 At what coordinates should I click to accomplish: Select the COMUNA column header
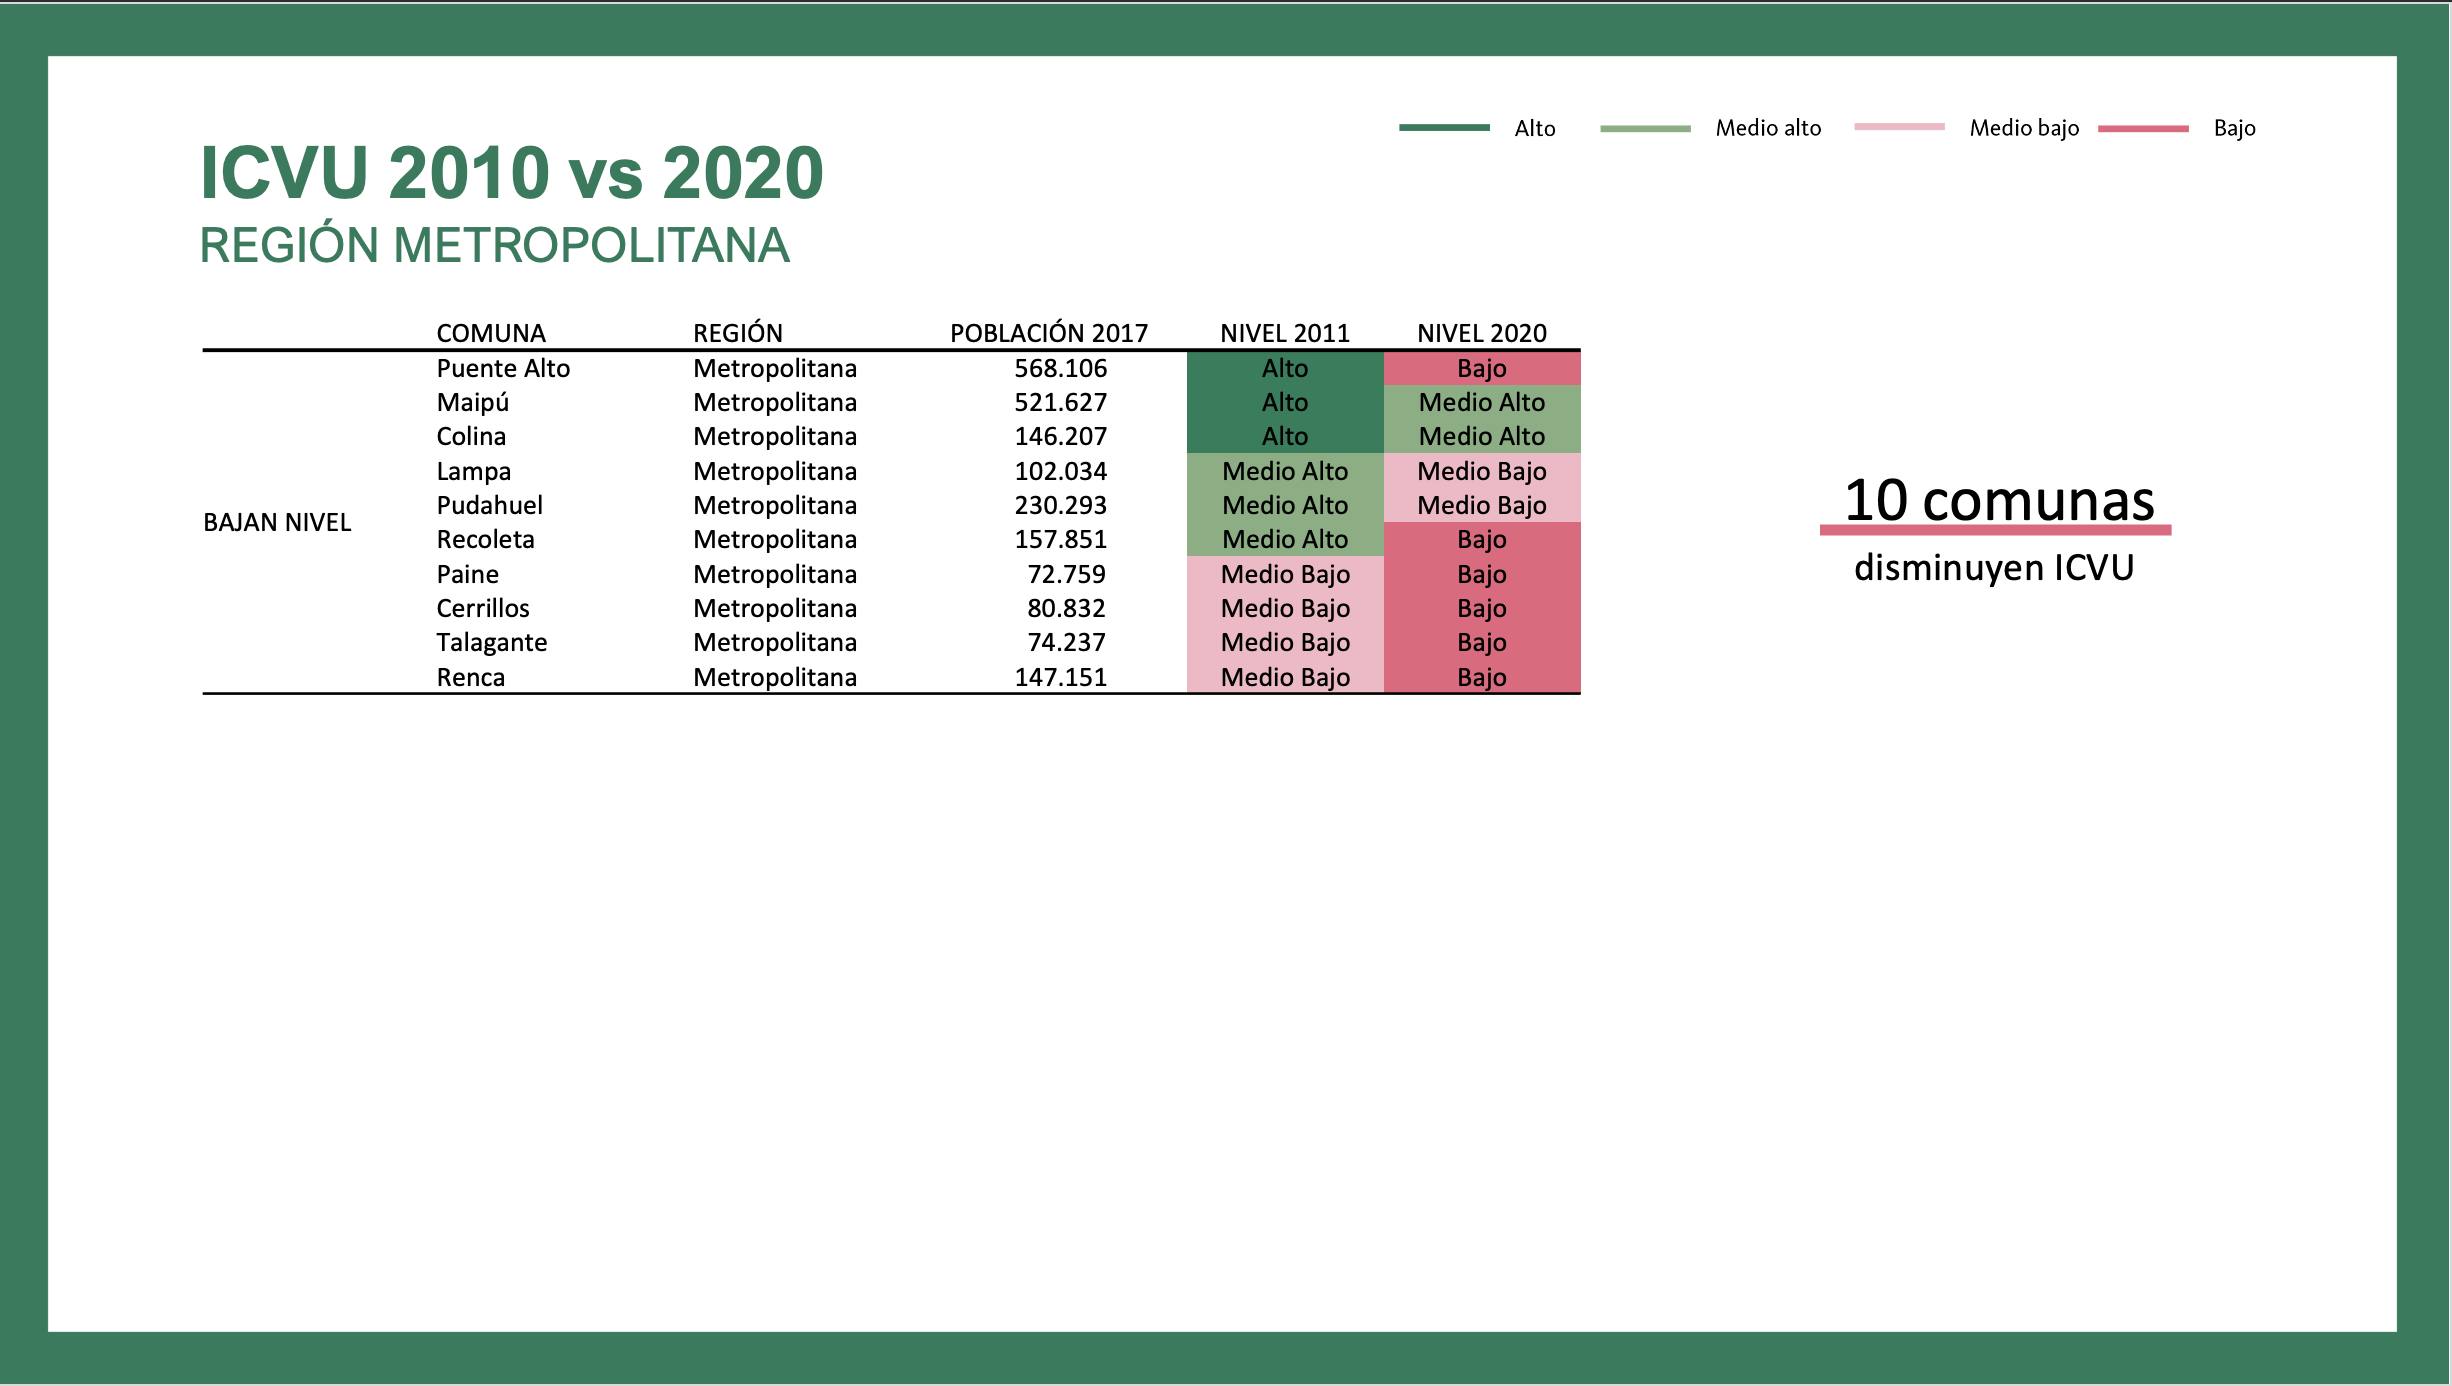pyautogui.click(x=490, y=333)
